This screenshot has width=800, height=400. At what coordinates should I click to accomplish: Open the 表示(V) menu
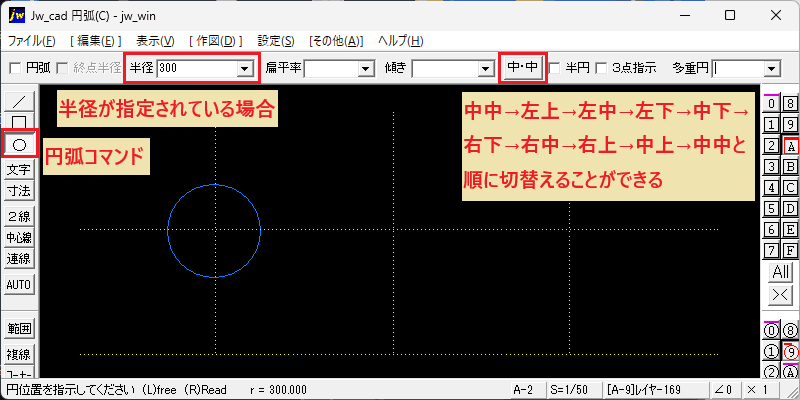pyautogui.click(x=156, y=41)
